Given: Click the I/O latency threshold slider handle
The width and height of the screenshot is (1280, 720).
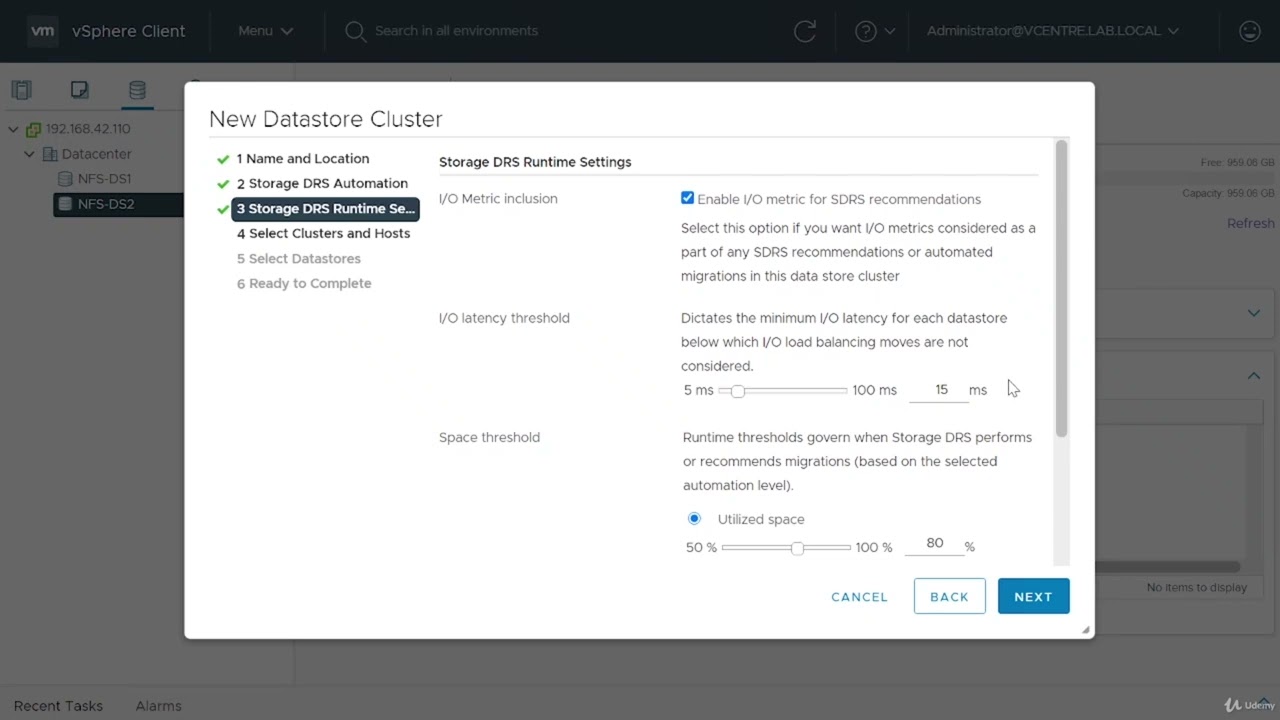Looking at the screenshot, I should click(737, 390).
